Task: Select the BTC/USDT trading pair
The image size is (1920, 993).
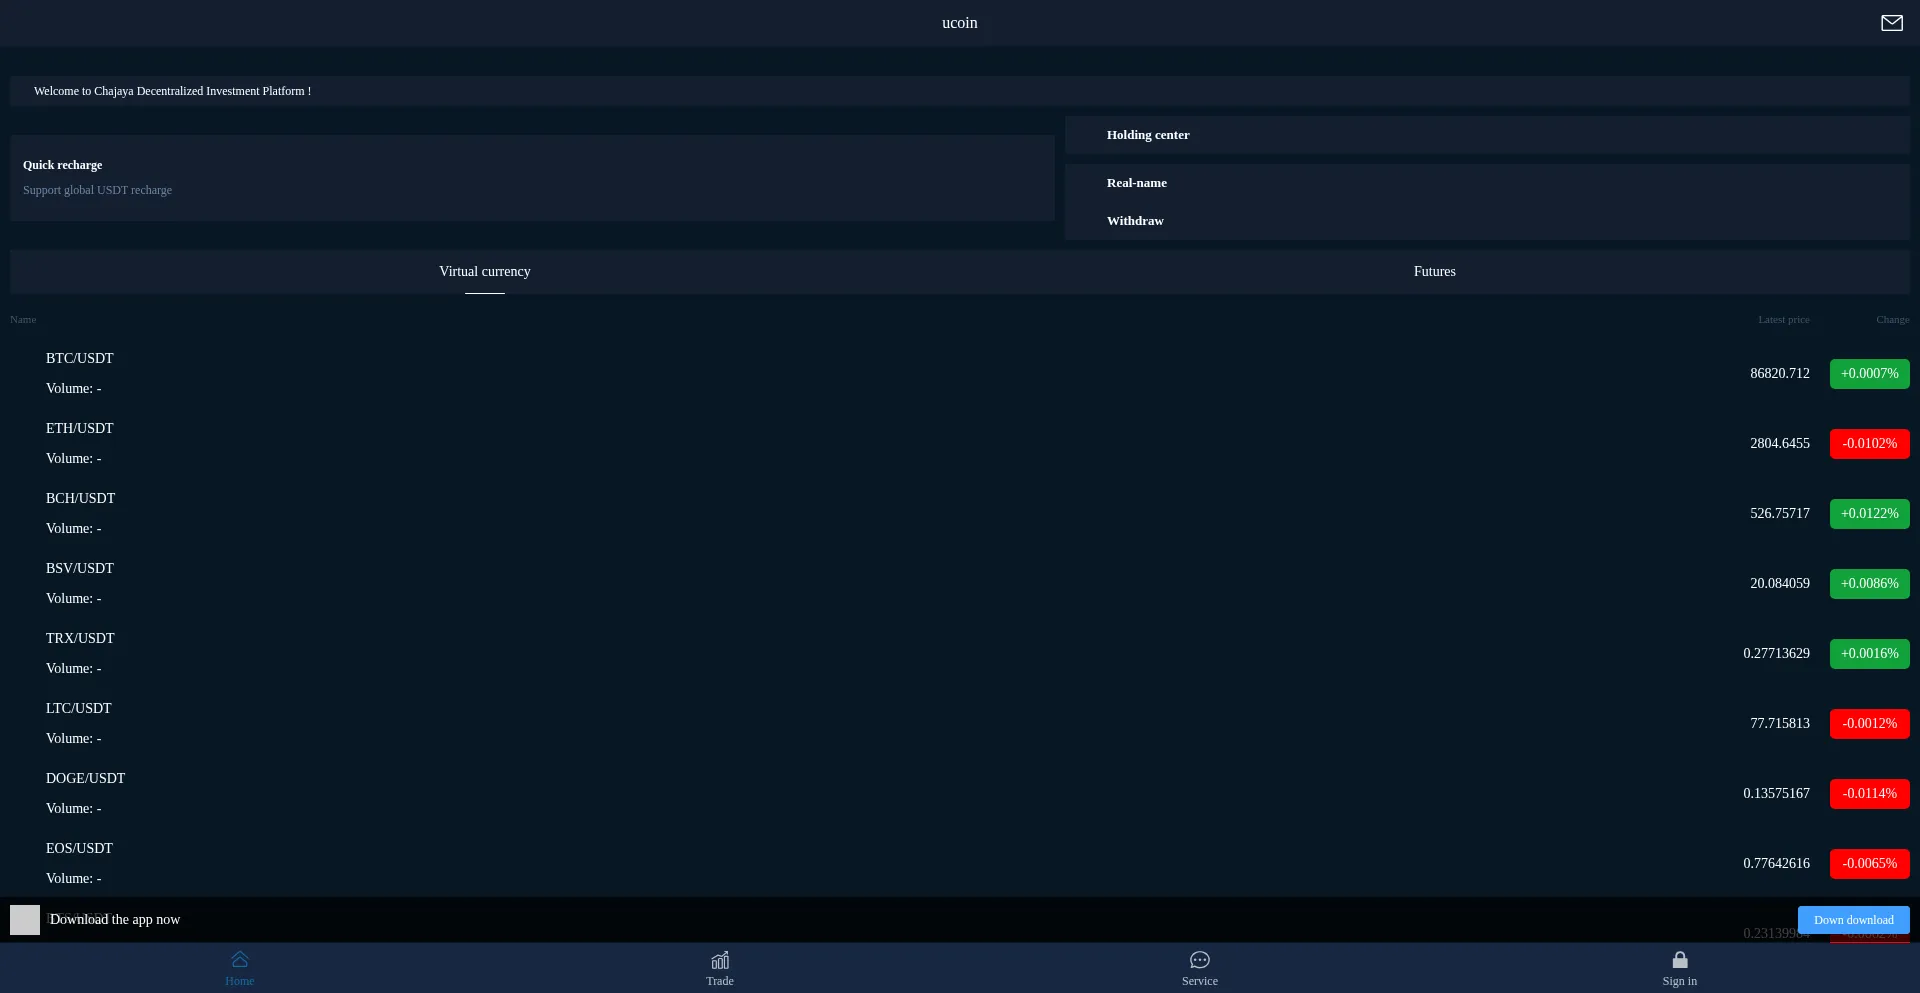Action: [80, 359]
